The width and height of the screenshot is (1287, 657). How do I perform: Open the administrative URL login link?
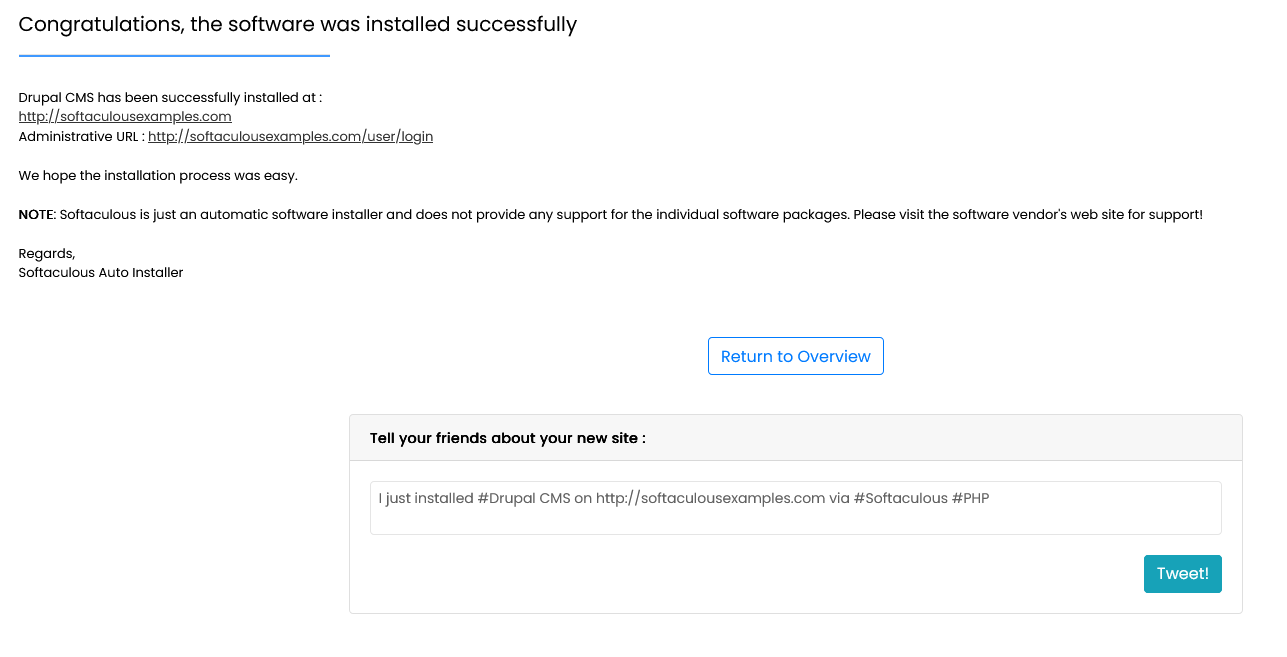click(290, 136)
